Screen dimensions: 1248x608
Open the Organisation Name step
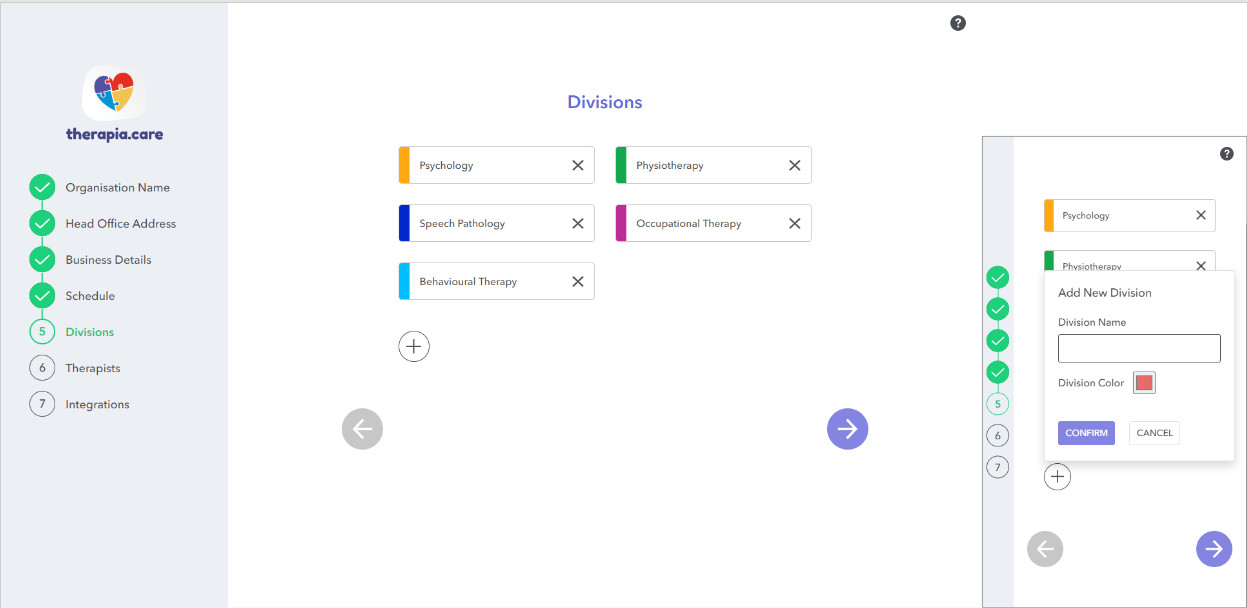coord(117,188)
